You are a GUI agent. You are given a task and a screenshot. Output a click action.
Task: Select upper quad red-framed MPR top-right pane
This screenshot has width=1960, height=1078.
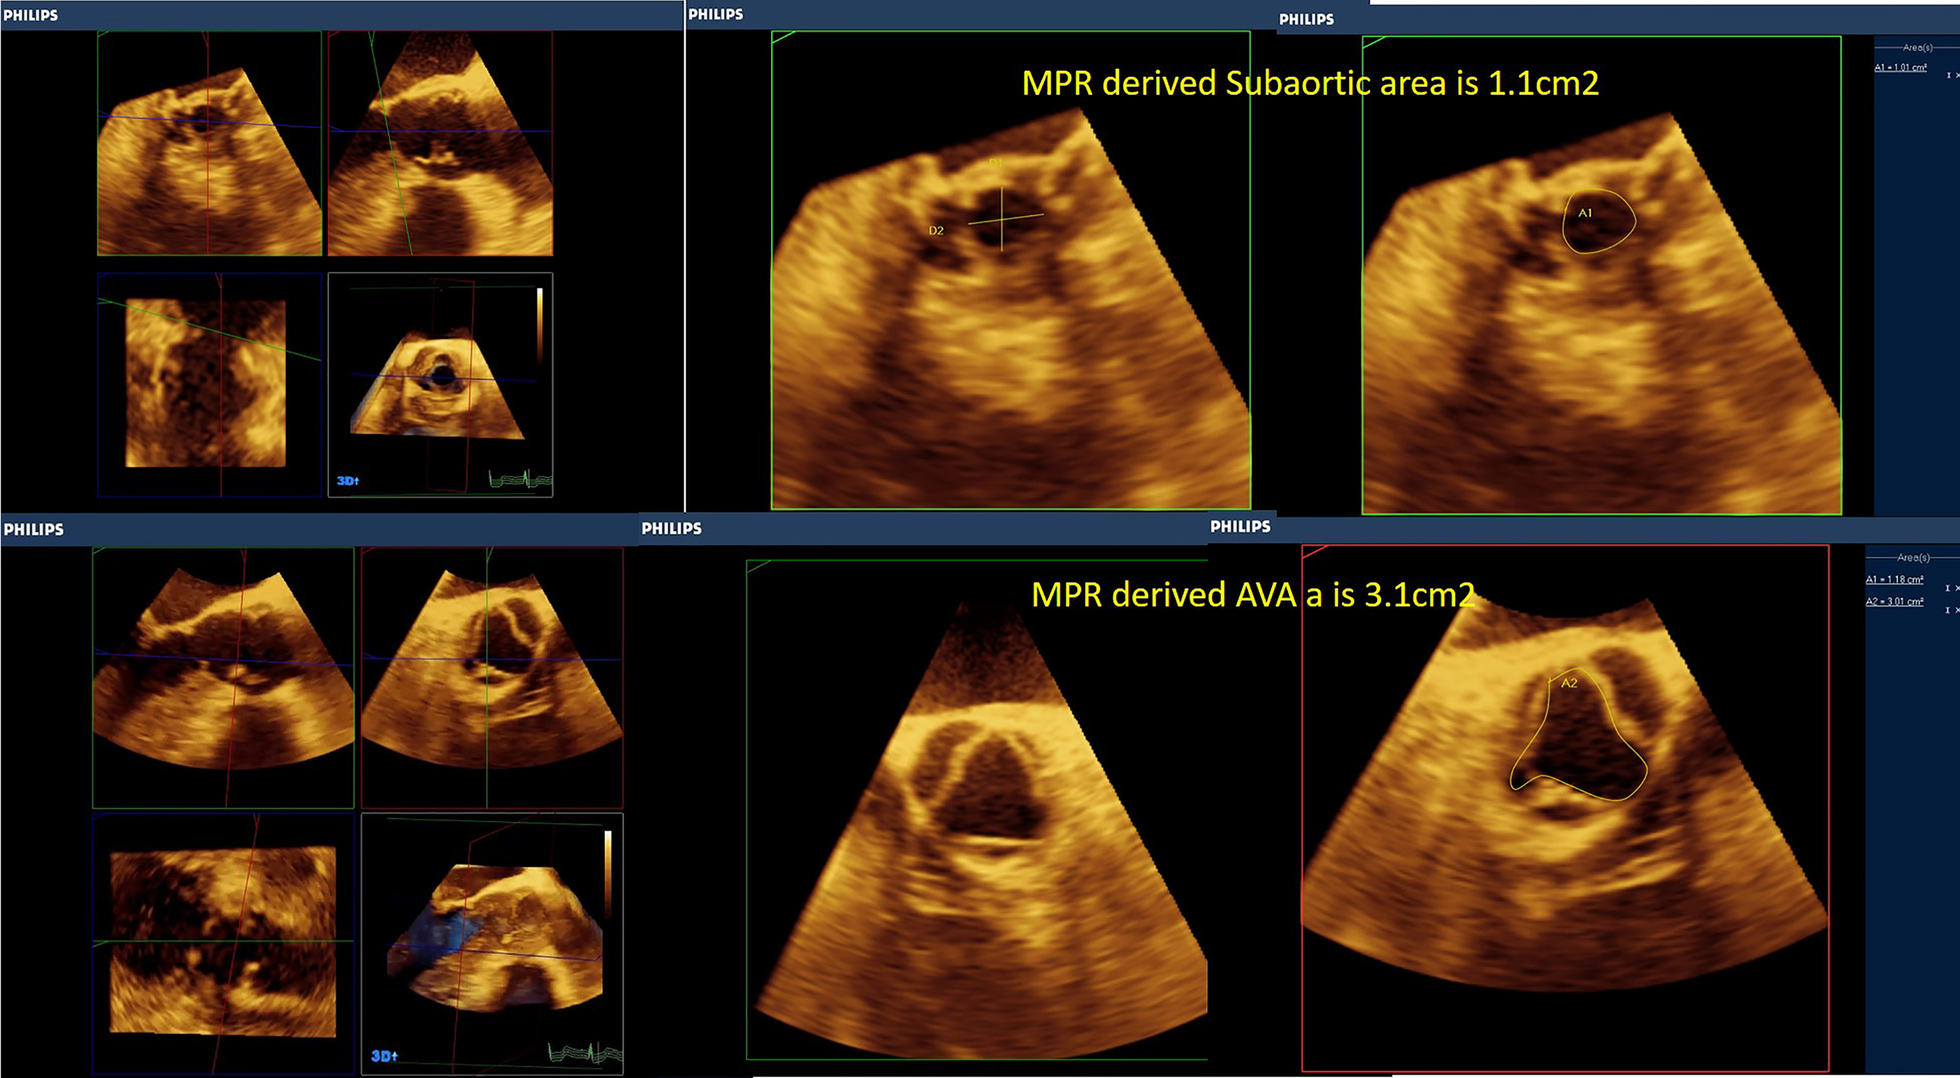click(440, 143)
